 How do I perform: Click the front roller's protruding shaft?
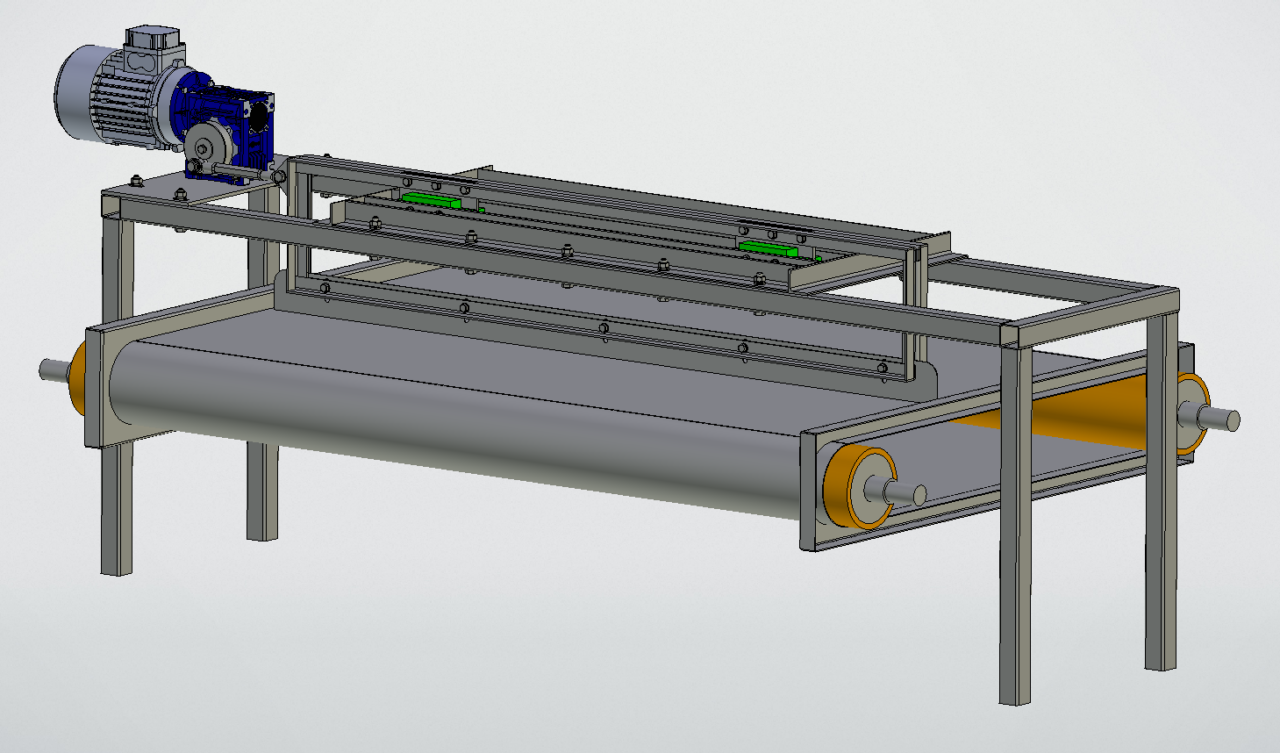[905, 492]
